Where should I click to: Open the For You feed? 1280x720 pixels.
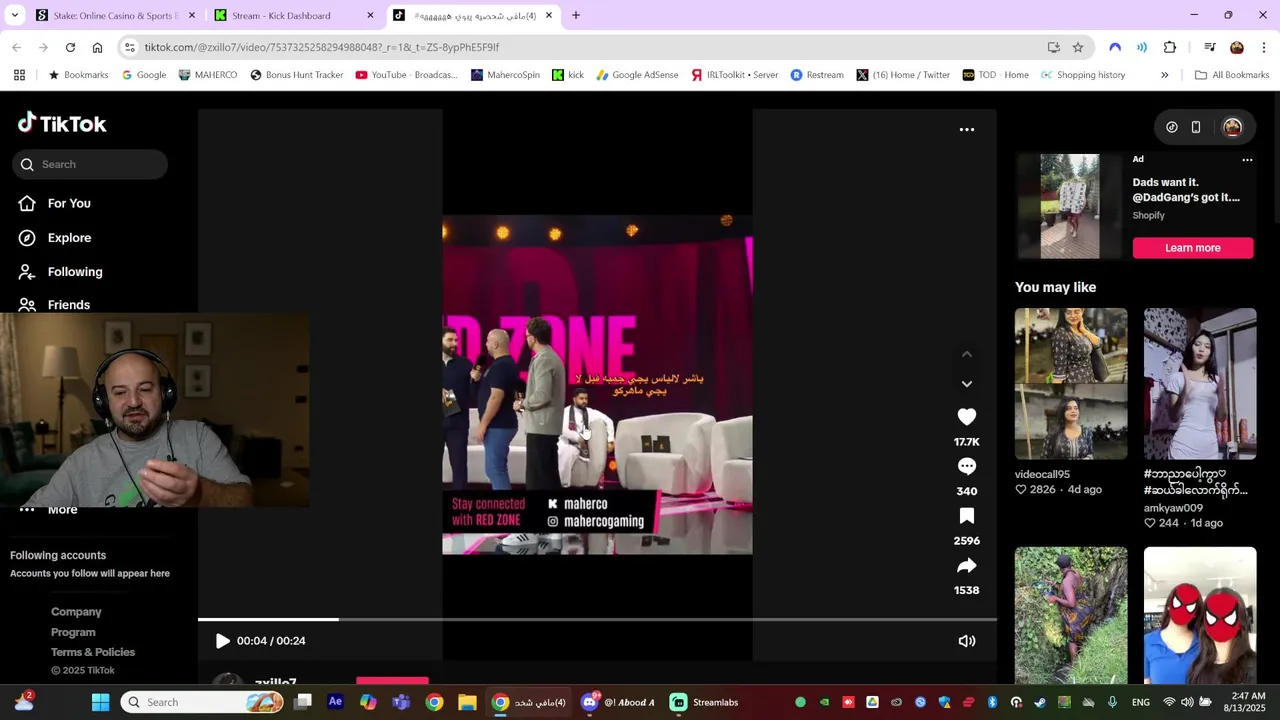[x=55, y=203]
